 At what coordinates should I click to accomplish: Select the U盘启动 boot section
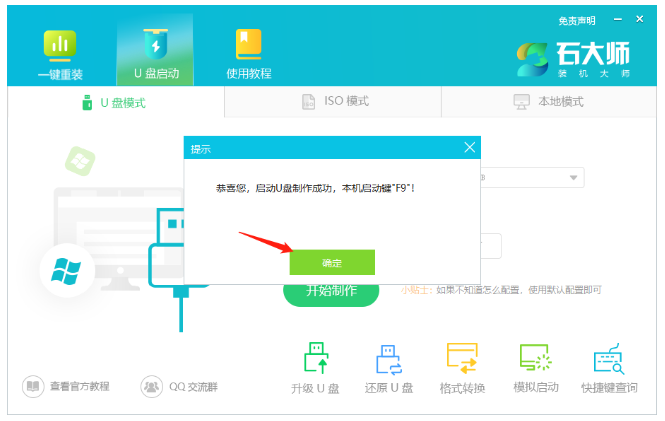pos(155,53)
